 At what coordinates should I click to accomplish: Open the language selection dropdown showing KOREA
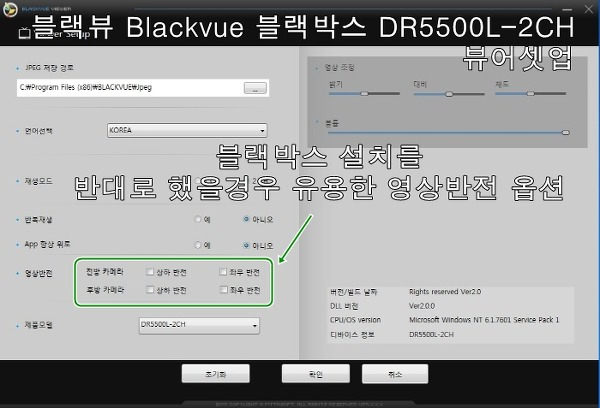[x=187, y=130]
